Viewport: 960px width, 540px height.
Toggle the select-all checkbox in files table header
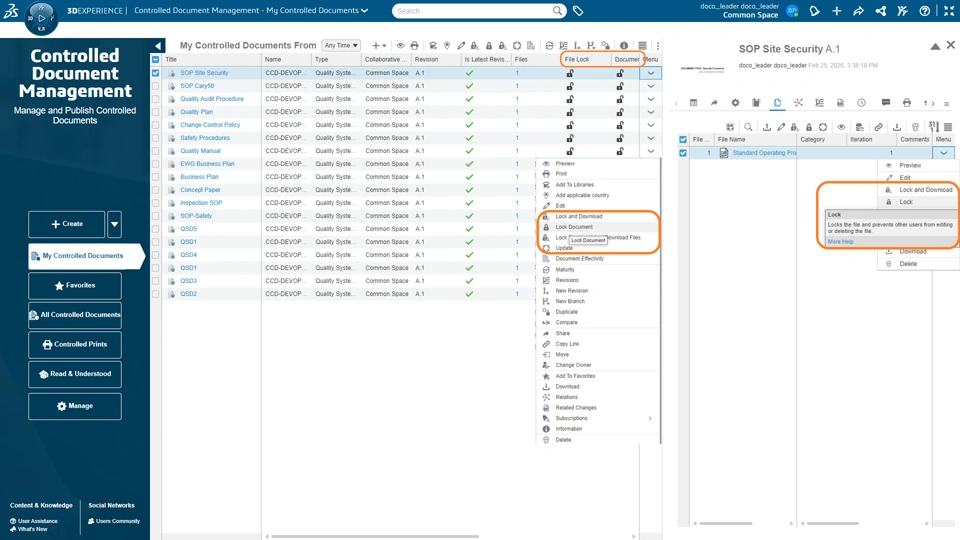click(683, 140)
